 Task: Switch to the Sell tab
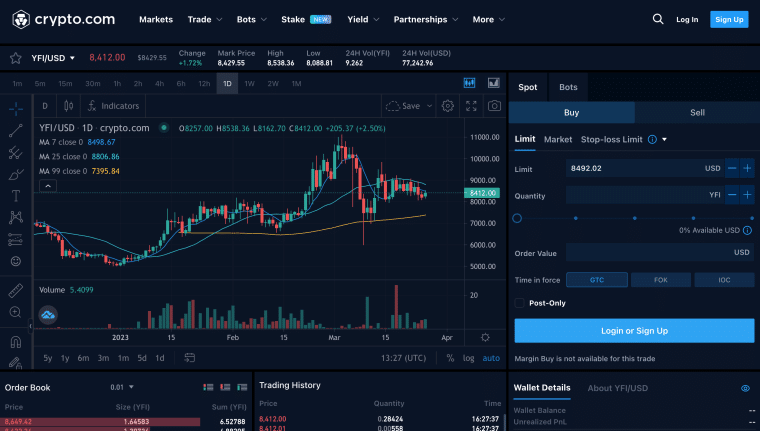coord(696,113)
